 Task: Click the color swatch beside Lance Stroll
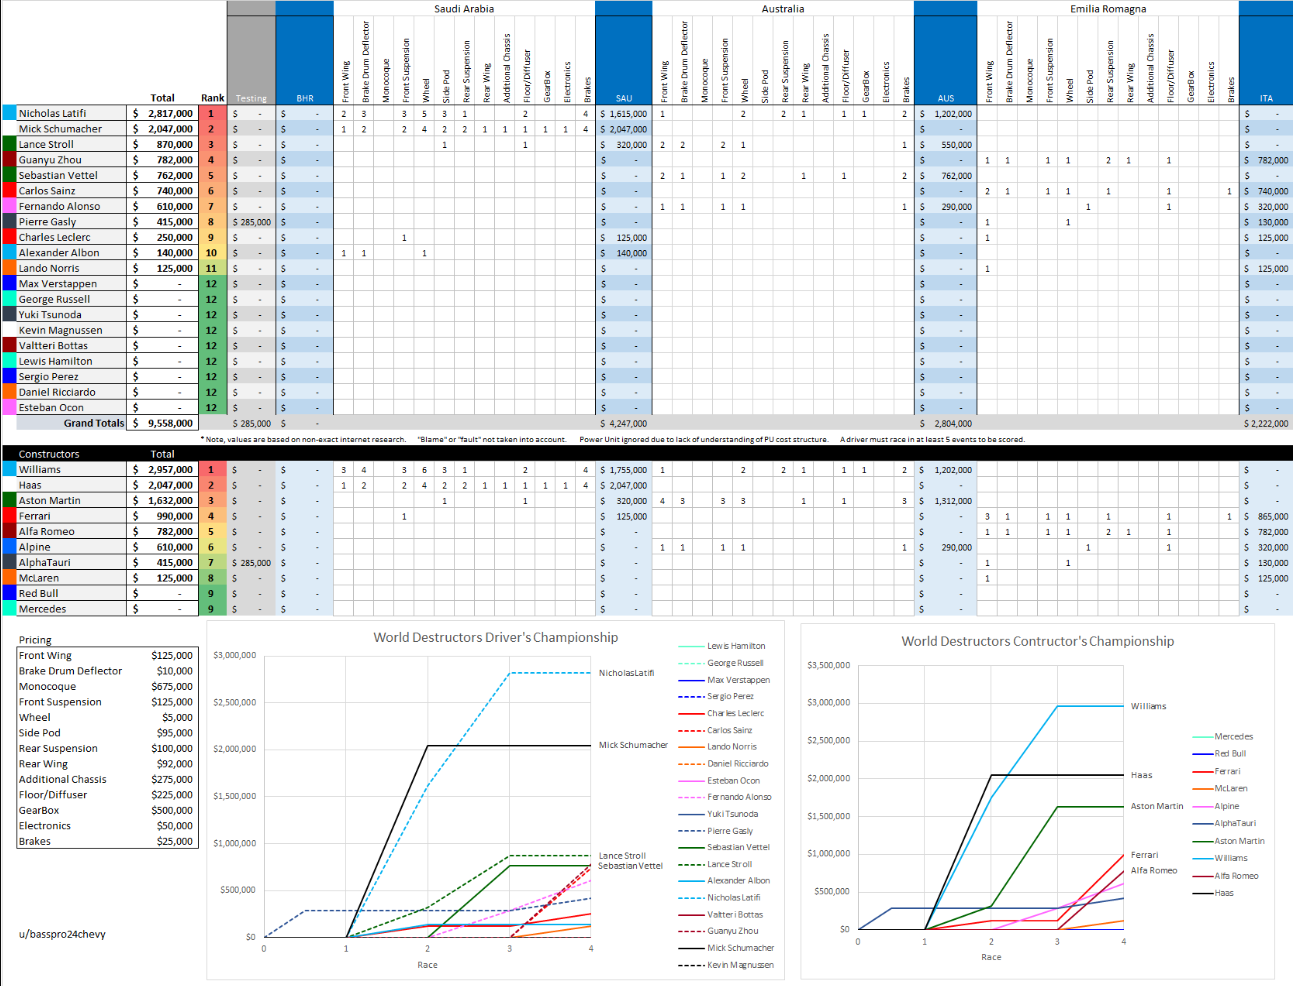pos(9,144)
